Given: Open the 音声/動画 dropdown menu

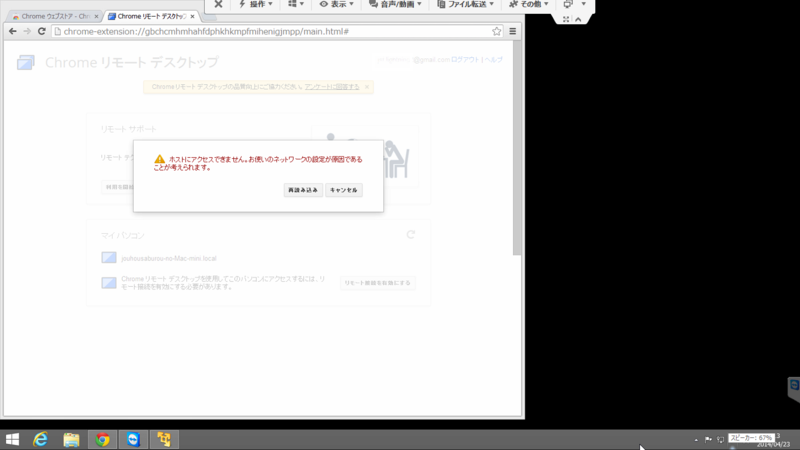Looking at the screenshot, I should (395, 4).
